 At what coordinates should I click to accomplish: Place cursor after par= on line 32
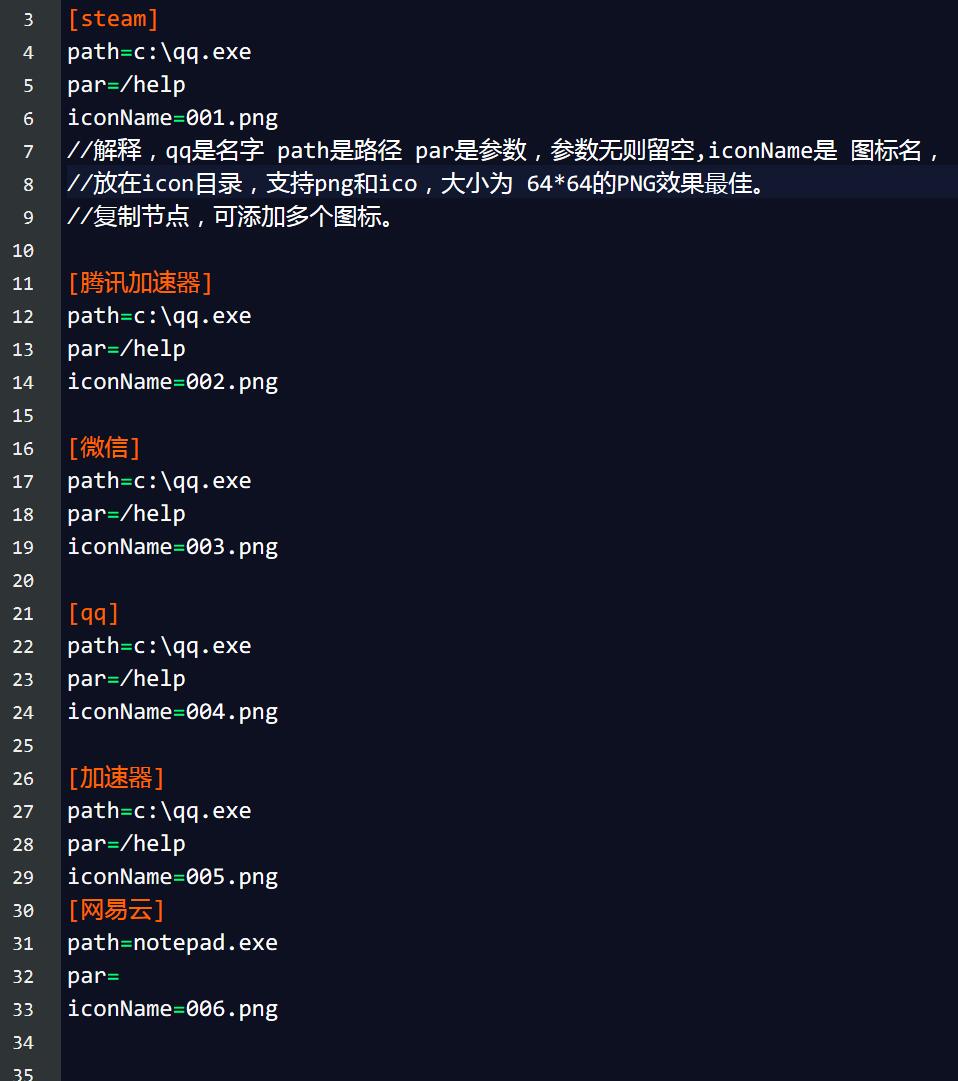pyautogui.click(x=121, y=976)
